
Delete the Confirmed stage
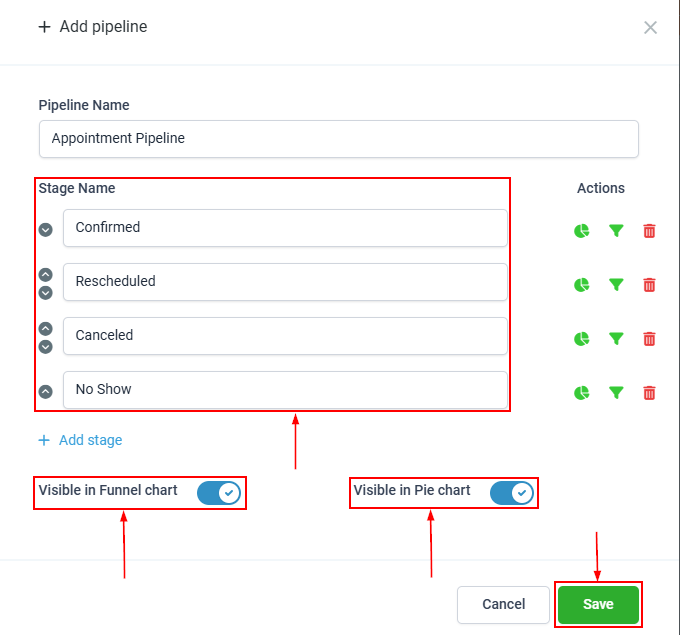coord(649,231)
